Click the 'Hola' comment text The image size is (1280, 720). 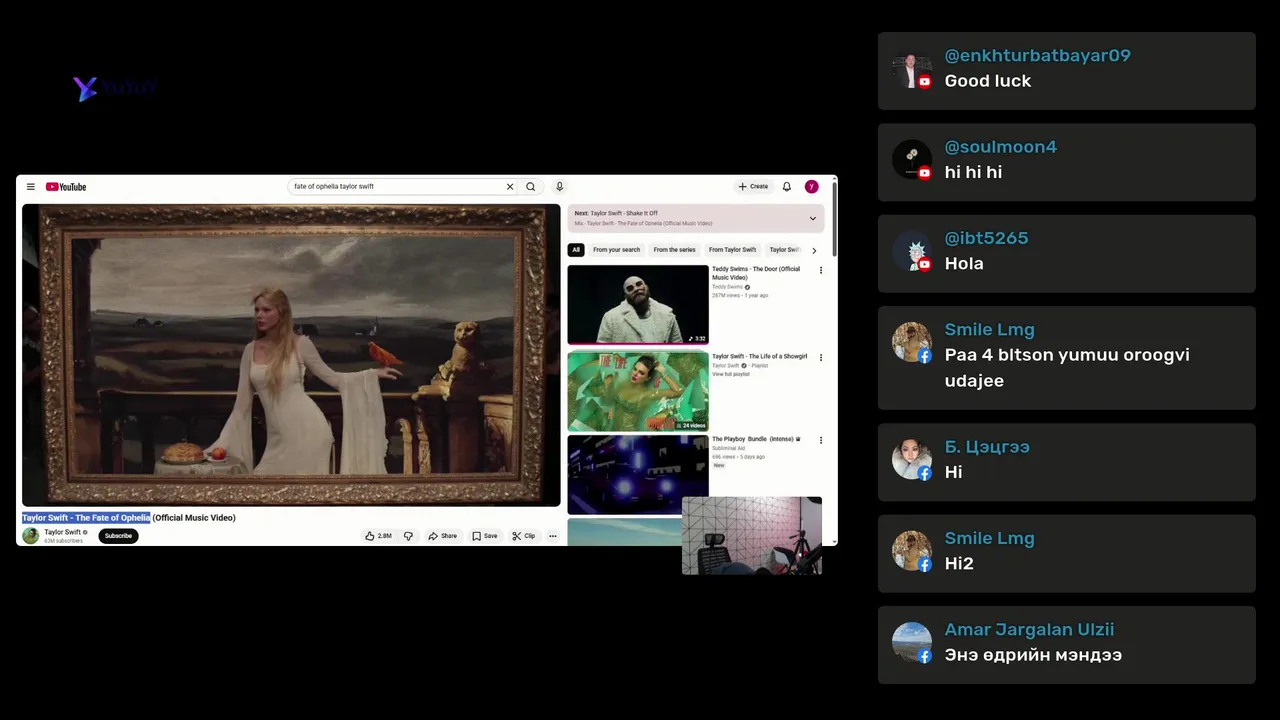(964, 264)
